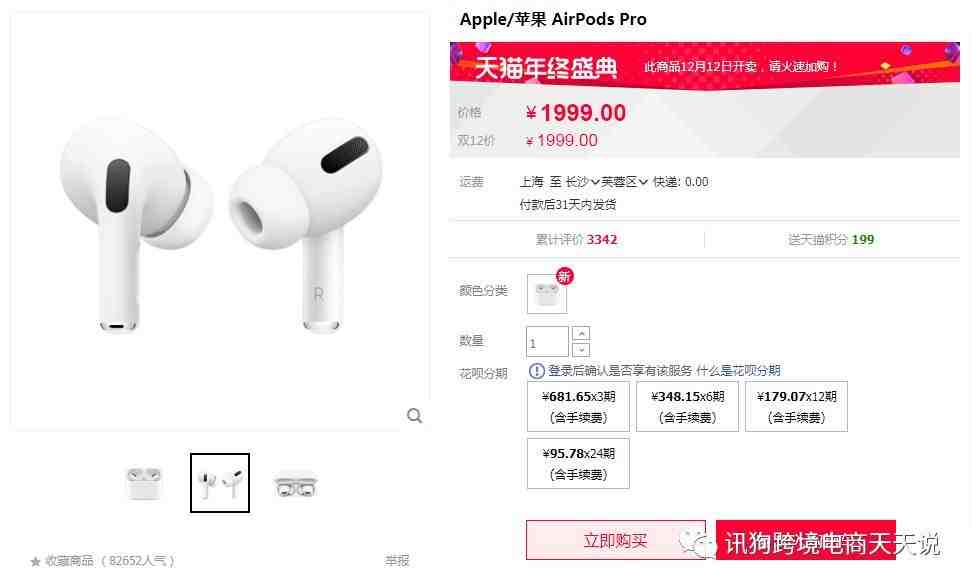Select the white color option swatch

pyautogui.click(x=547, y=294)
